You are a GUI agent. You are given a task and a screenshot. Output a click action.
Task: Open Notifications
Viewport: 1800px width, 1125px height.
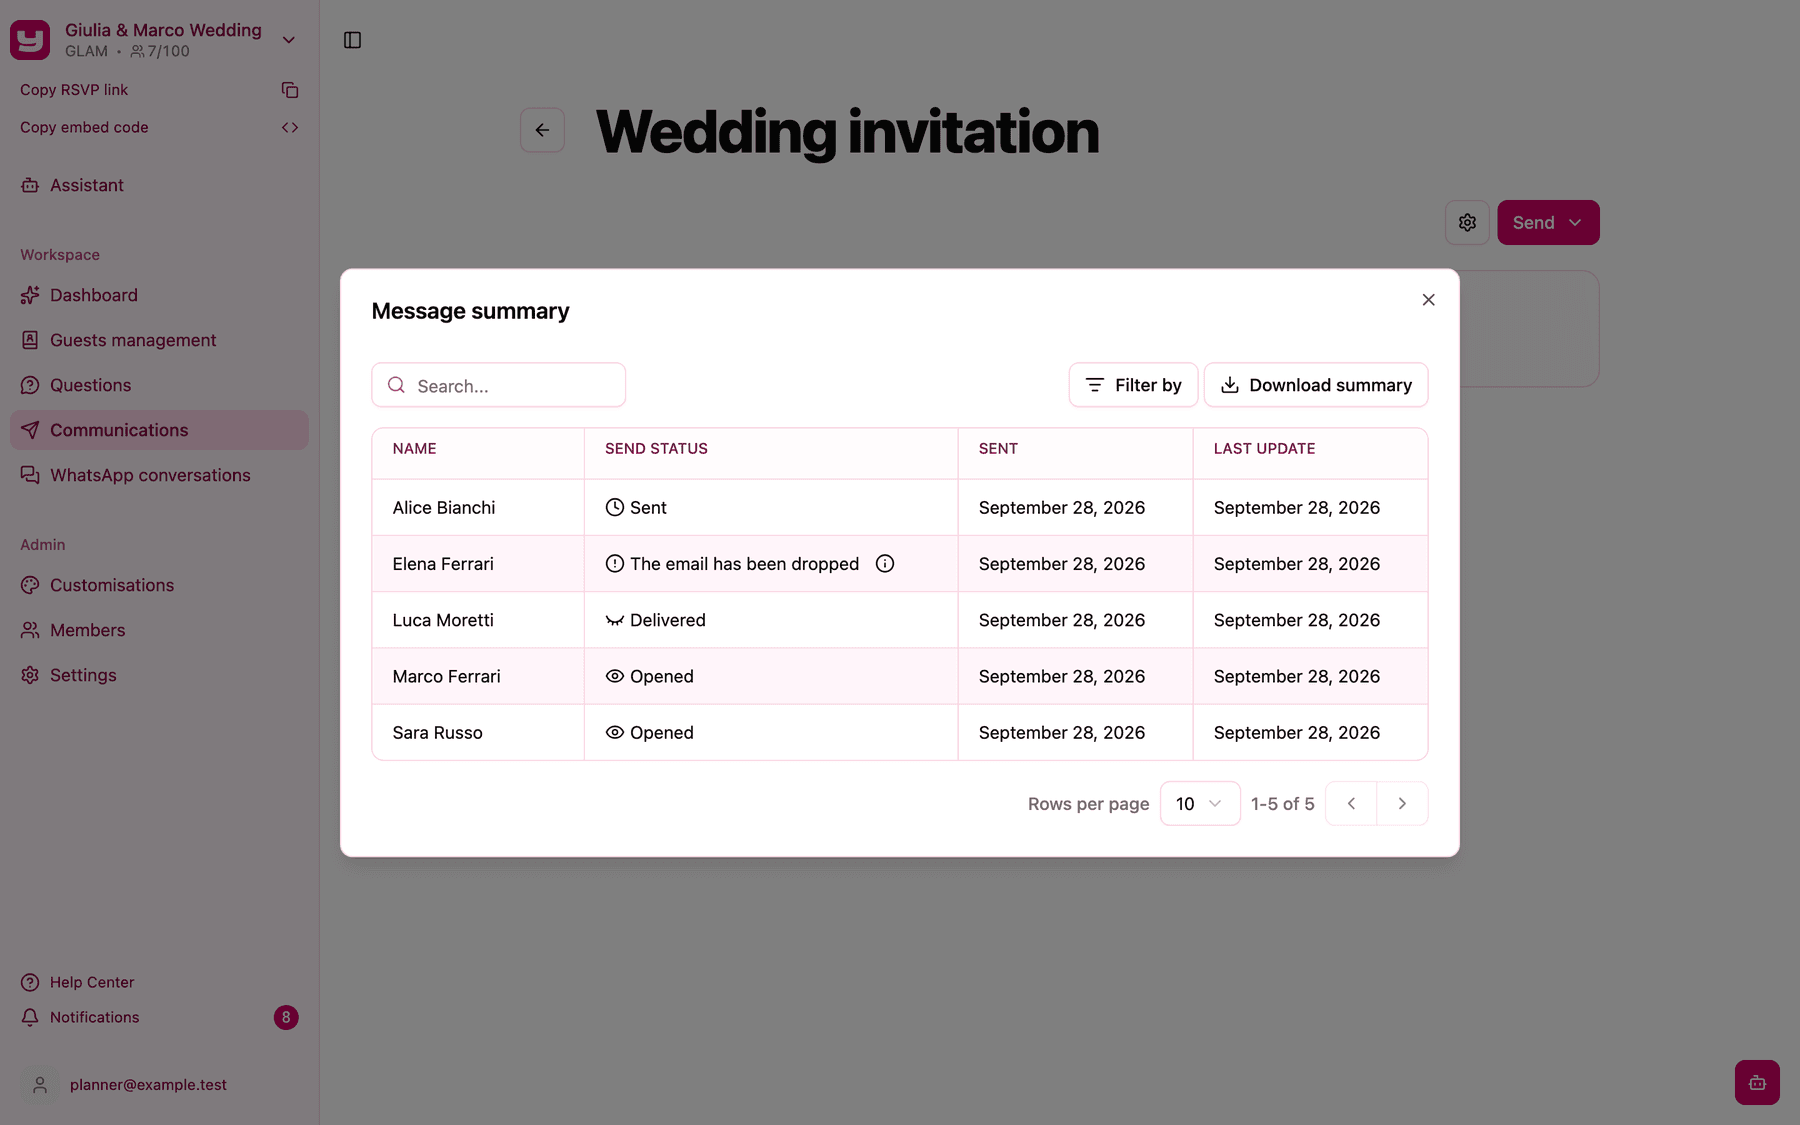[x=160, y=1017]
